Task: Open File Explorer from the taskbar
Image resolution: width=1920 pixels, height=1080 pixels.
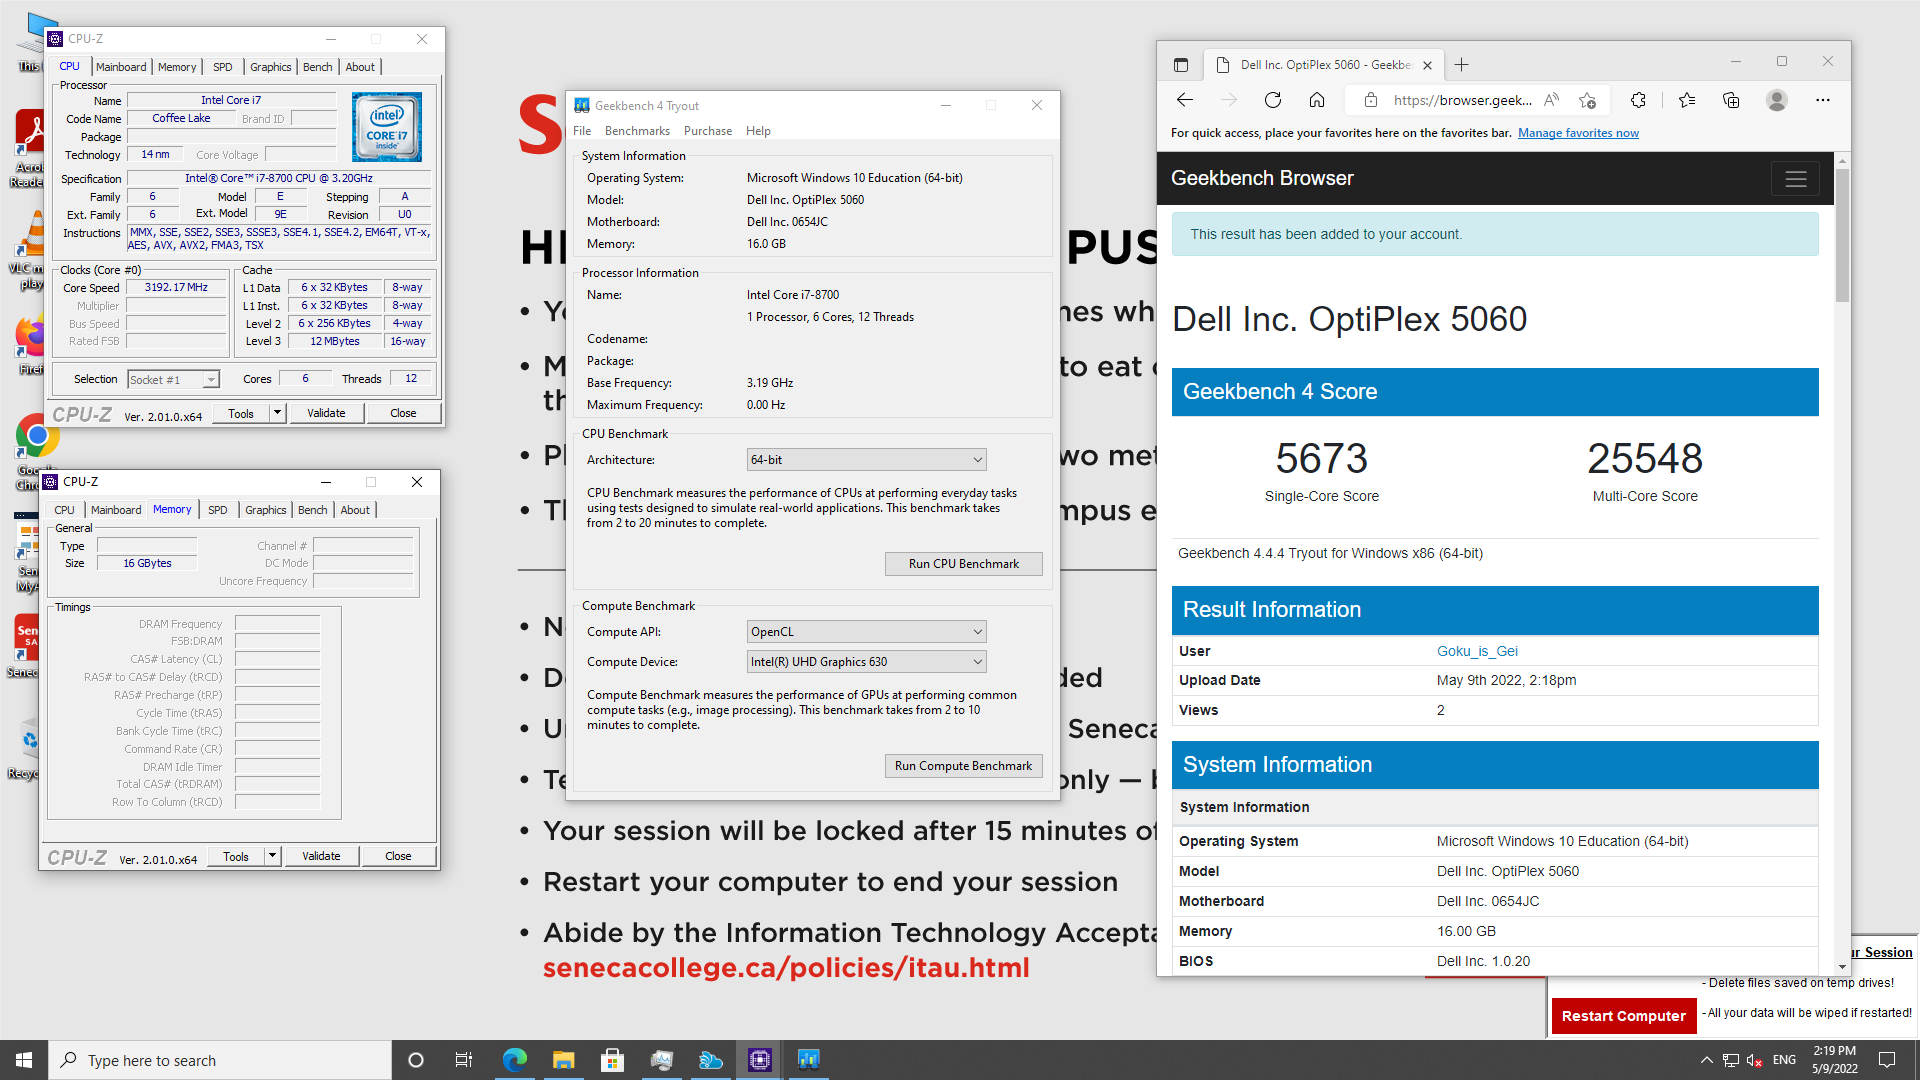Action: 564,1060
